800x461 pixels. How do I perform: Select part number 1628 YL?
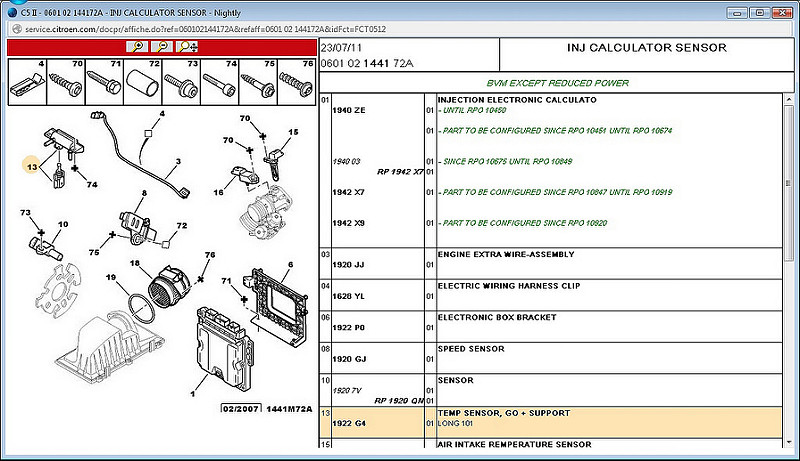point(348,296)
